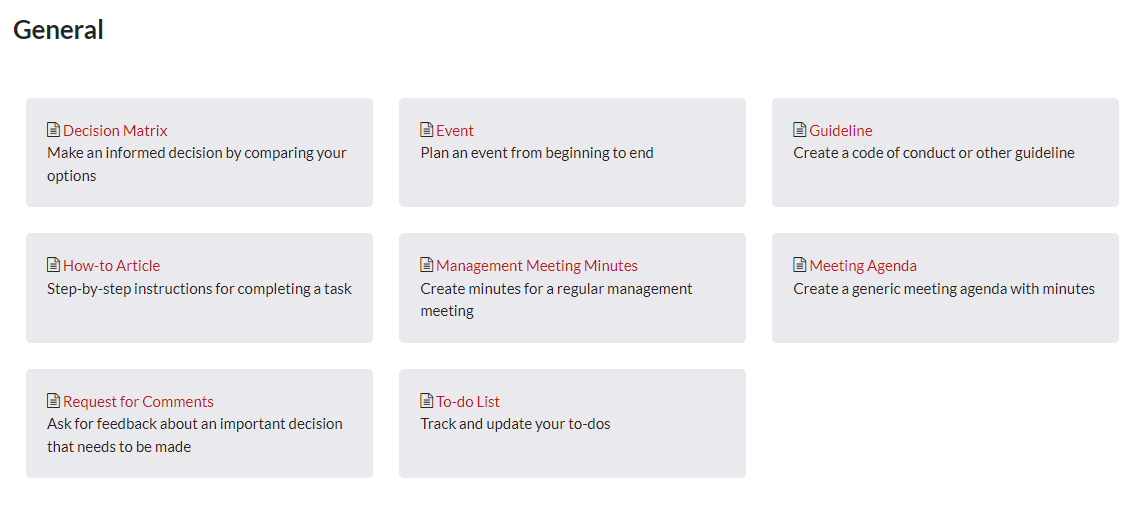Click the document icon beside How-to Article

click(53, 265)
